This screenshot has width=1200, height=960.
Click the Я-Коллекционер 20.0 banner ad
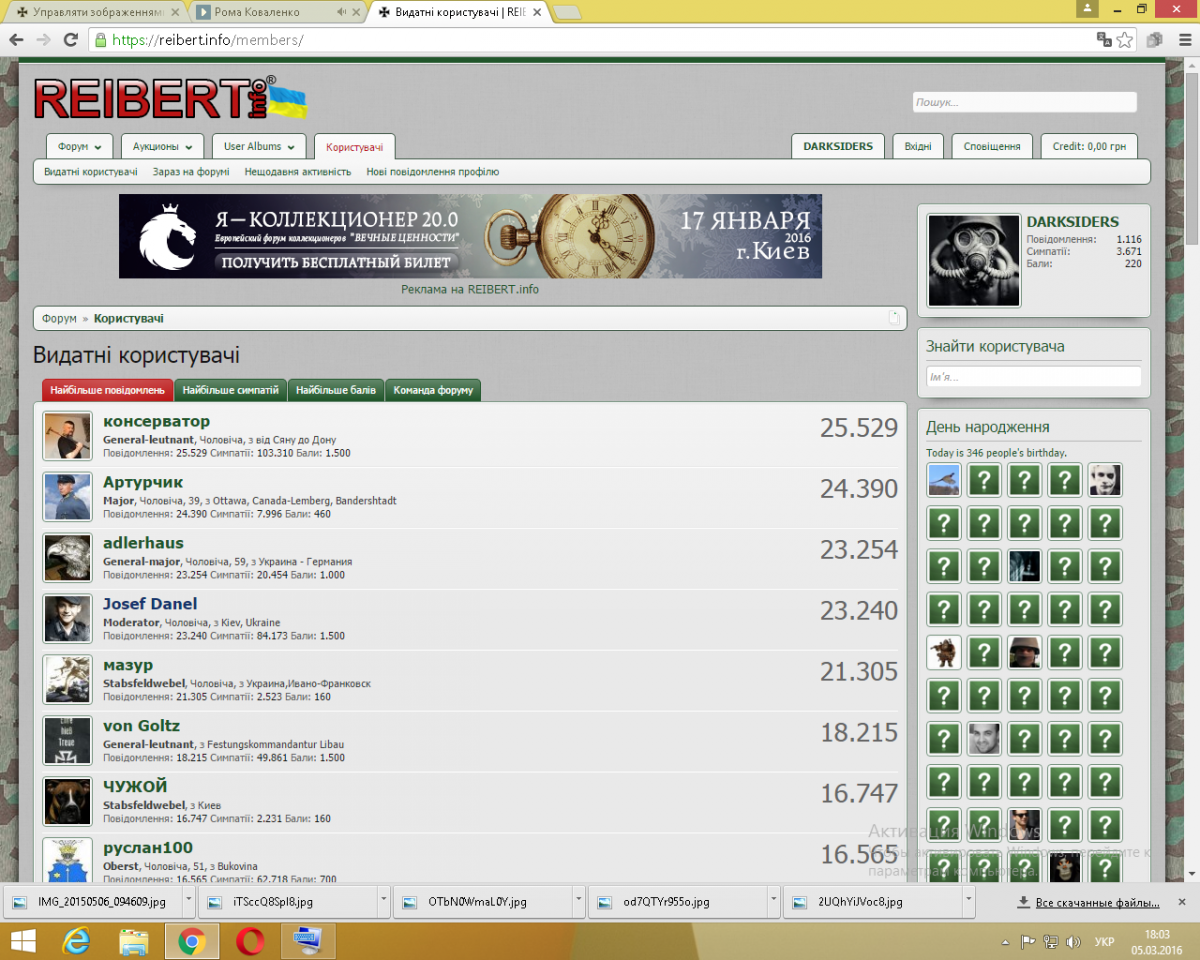pyautogui.click(x=470, y=236)
